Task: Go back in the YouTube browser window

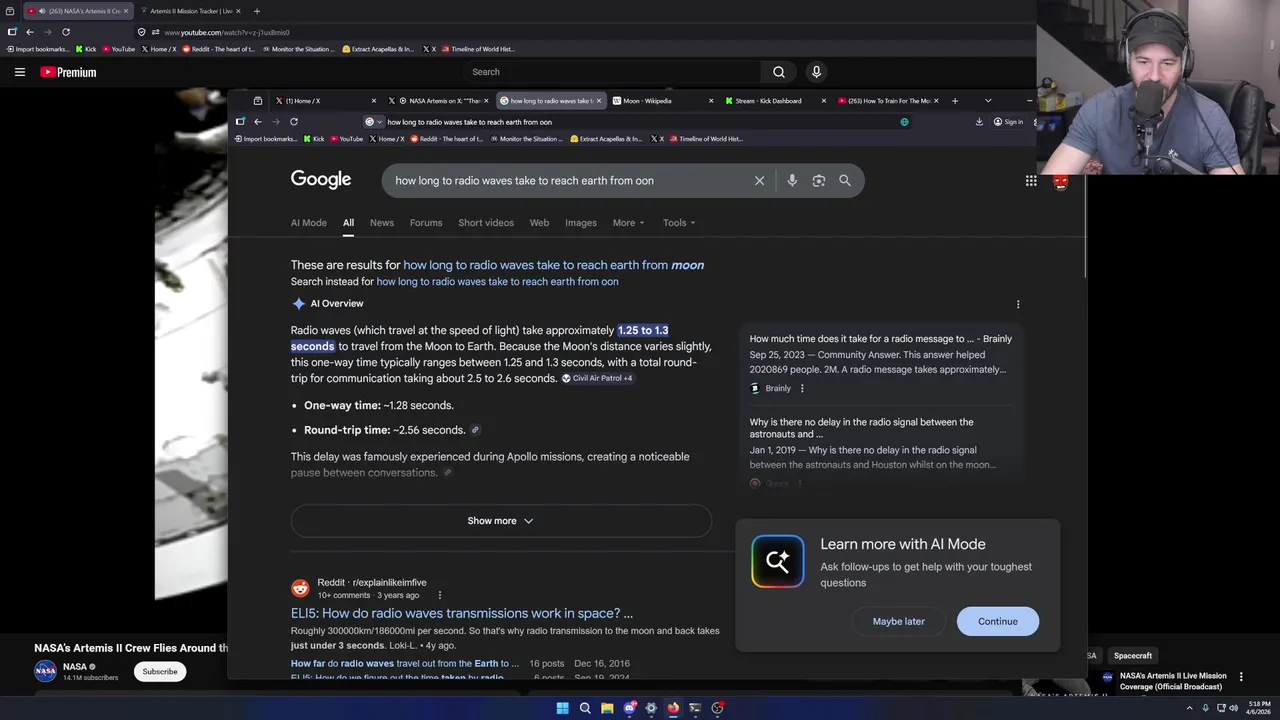Action: (30, 32)
